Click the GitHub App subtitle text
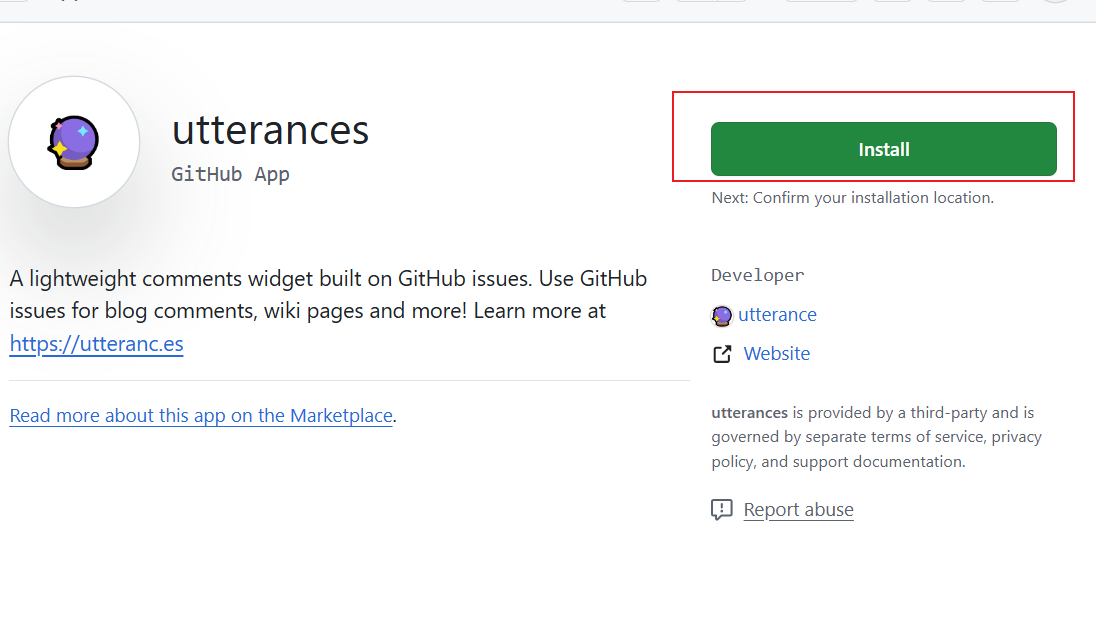The image size is (1096, 625). (x=230, y=174)
